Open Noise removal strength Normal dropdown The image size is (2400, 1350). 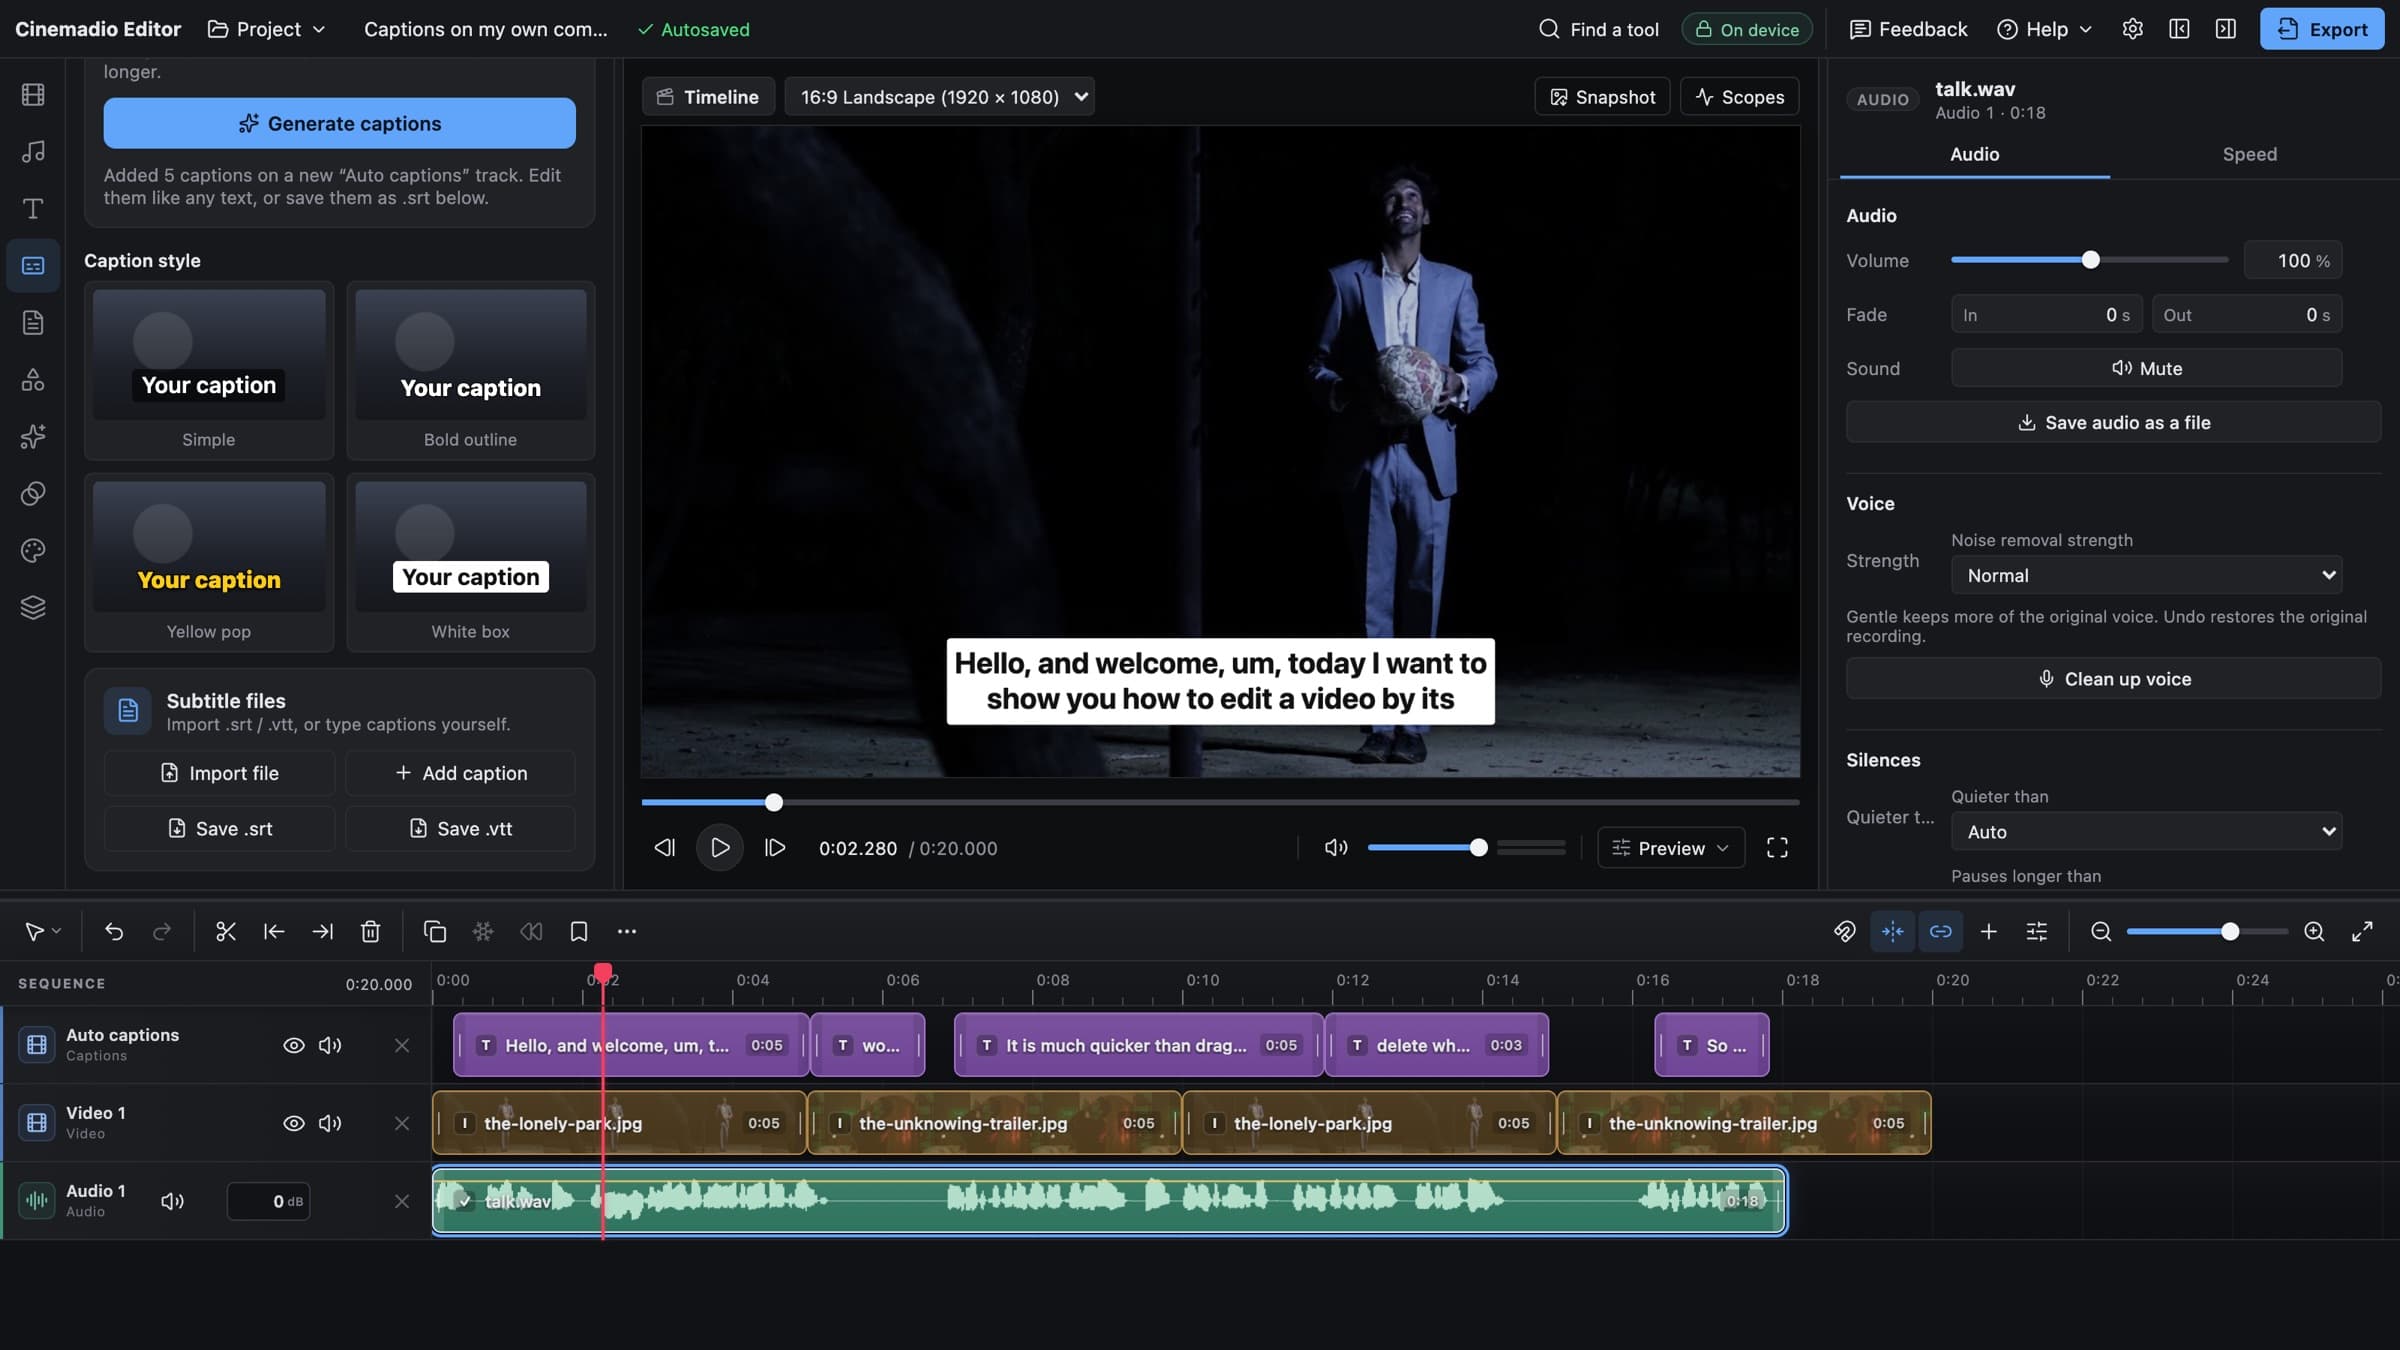[2147, 576]
